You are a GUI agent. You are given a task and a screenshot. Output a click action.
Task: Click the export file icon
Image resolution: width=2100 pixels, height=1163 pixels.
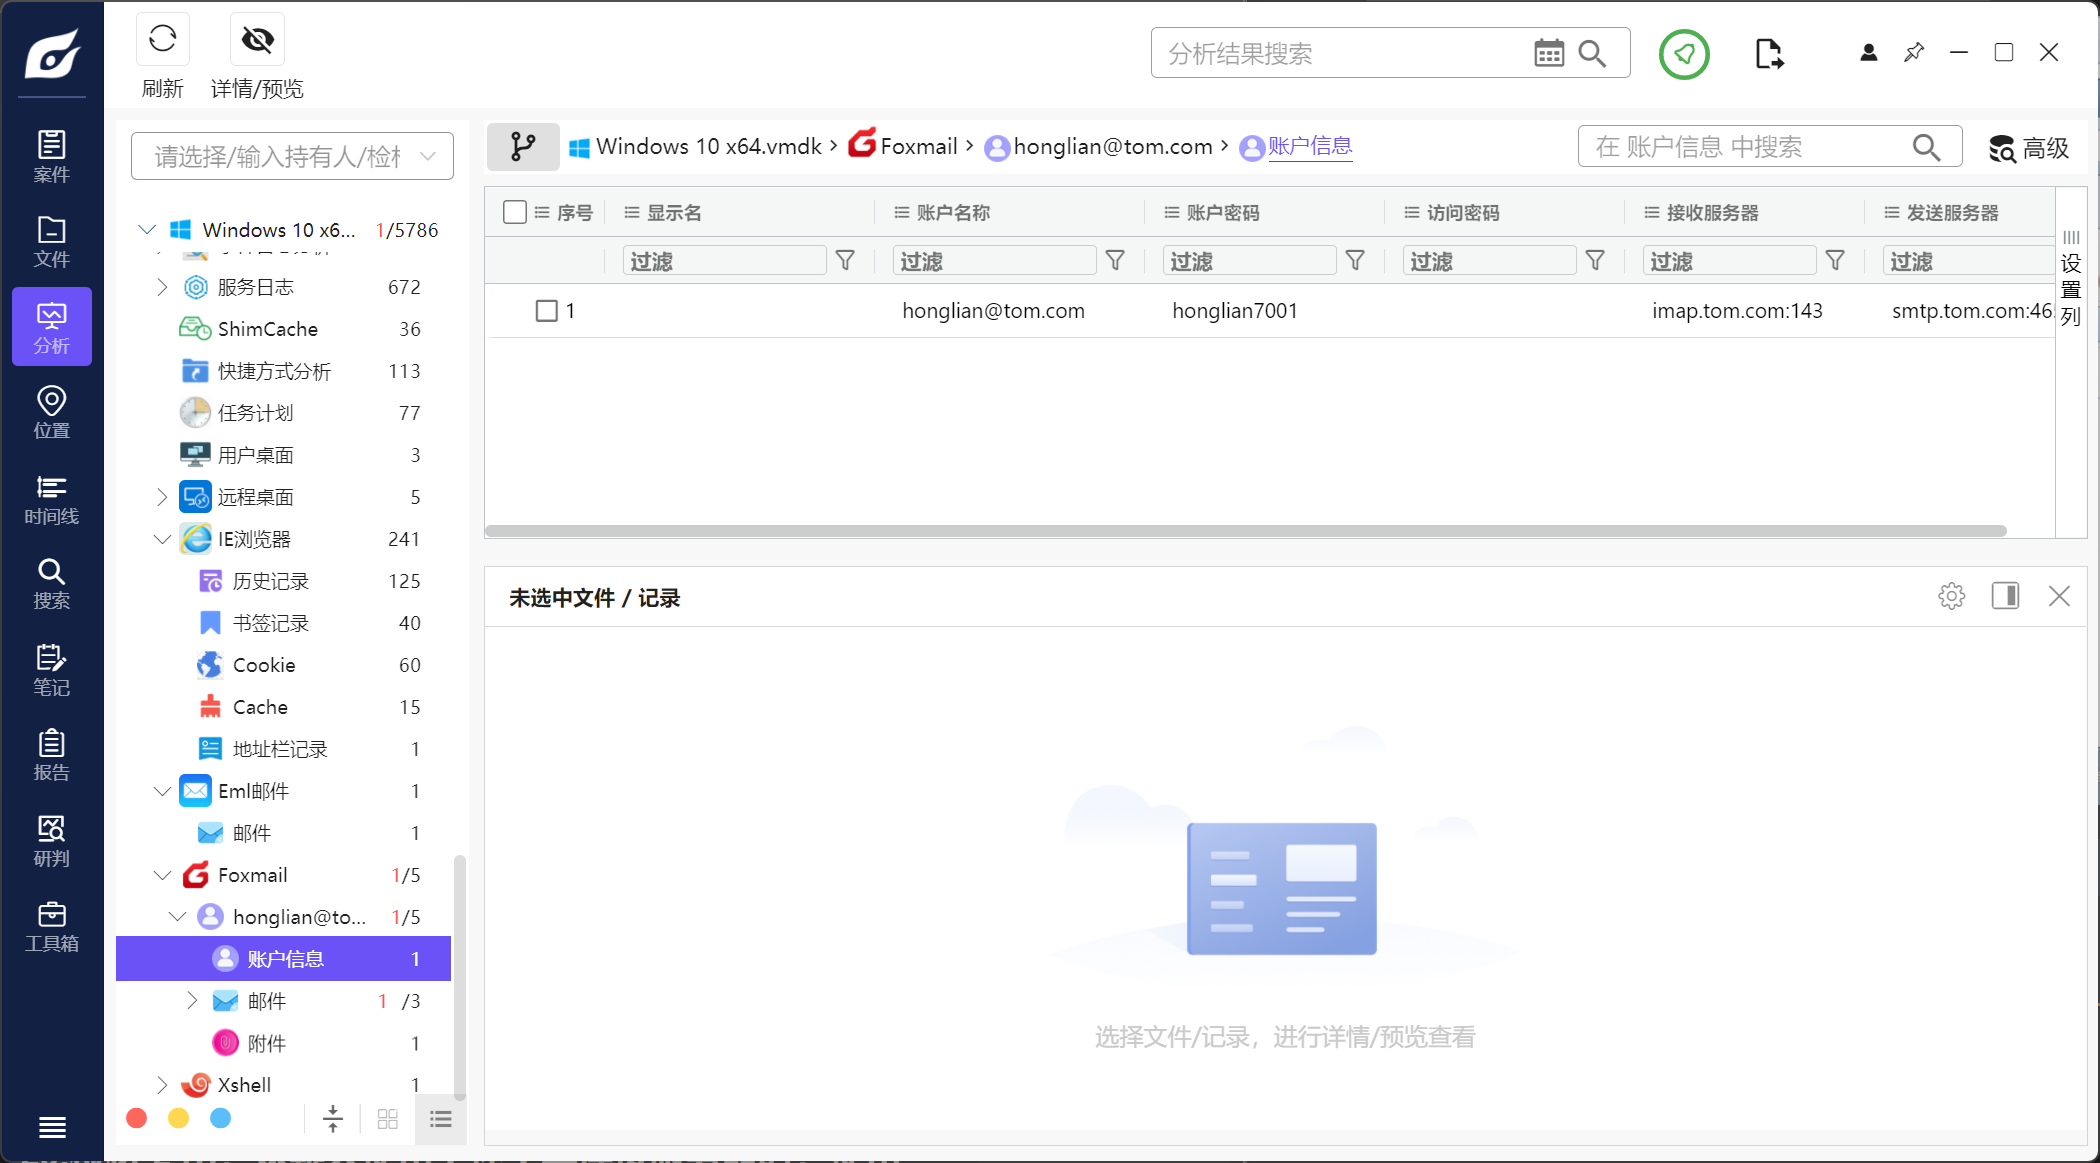pos(1768,54)
